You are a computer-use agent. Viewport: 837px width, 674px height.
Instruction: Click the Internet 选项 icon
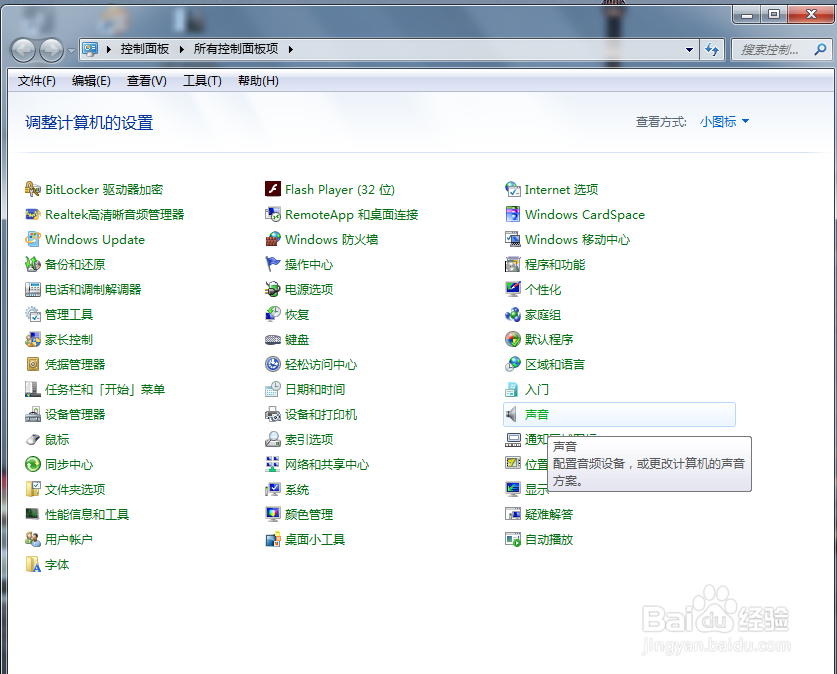pyautogui.click(x=512, y=189)
